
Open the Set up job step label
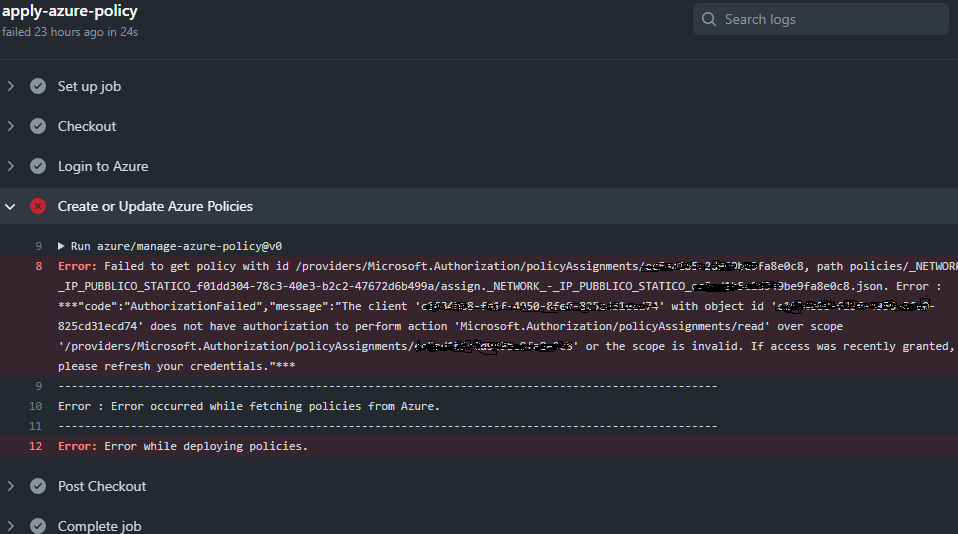[x=89, y=86]
